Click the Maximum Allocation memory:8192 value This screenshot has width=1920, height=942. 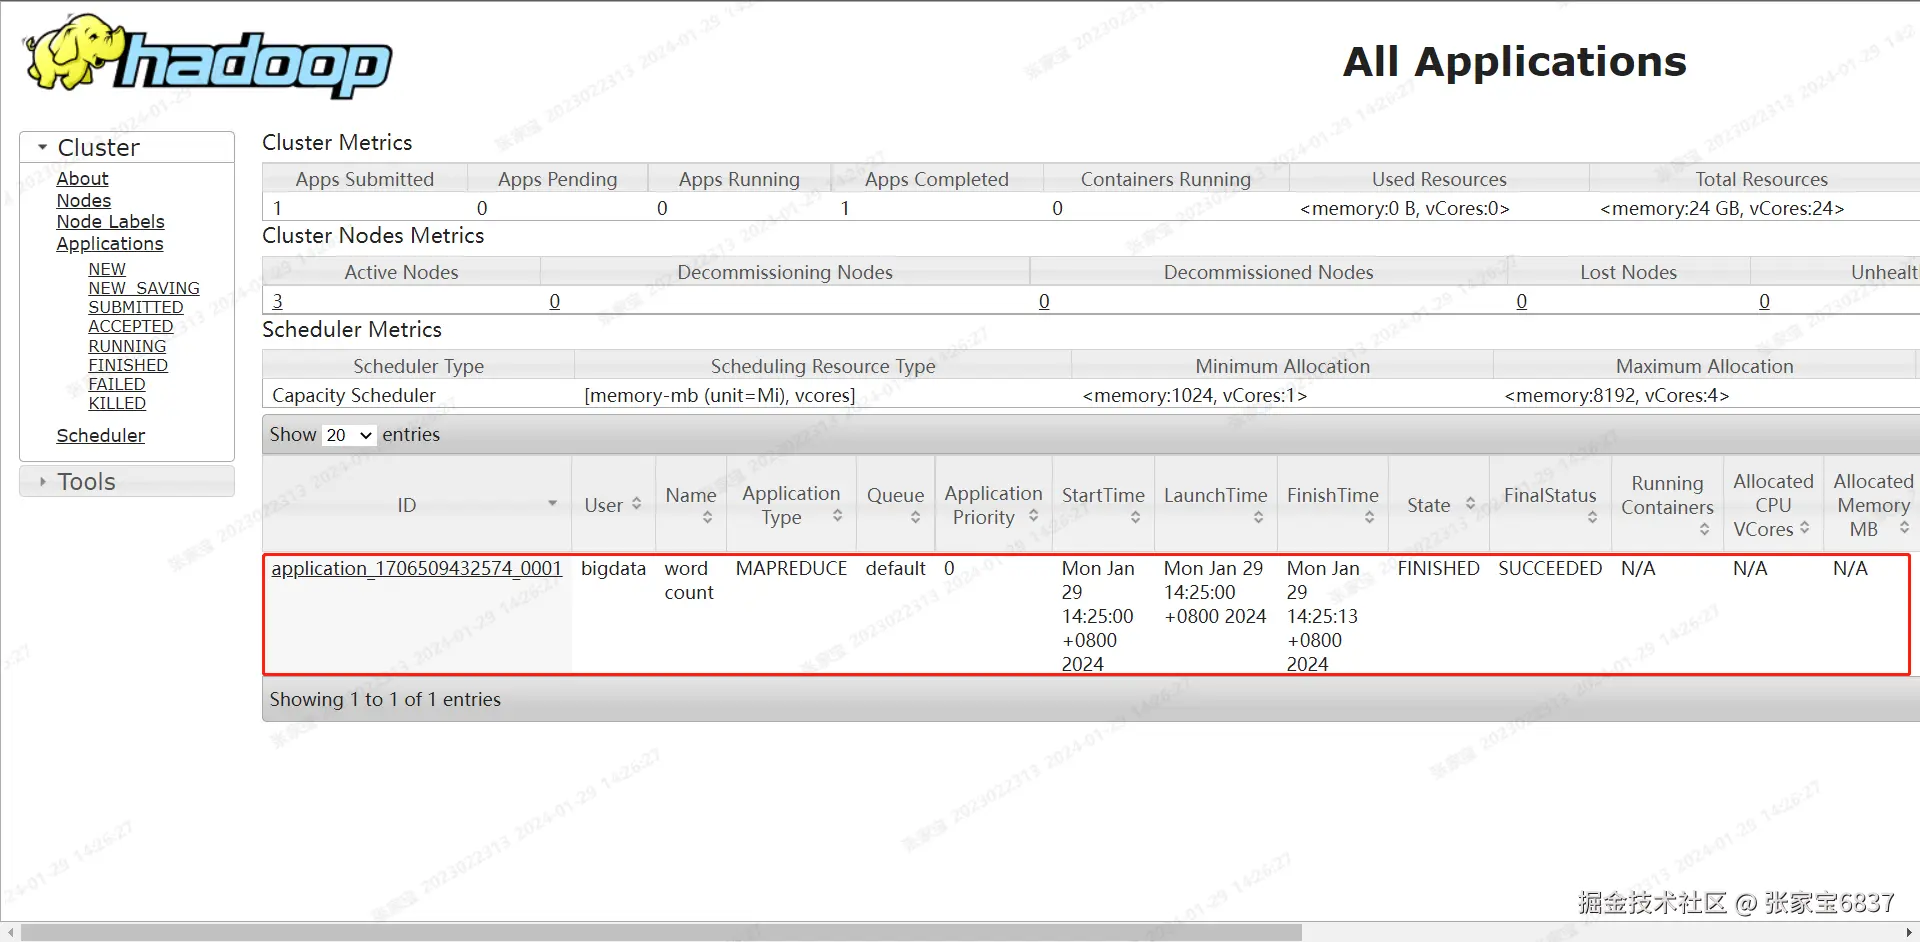[x=1616, y=395]
